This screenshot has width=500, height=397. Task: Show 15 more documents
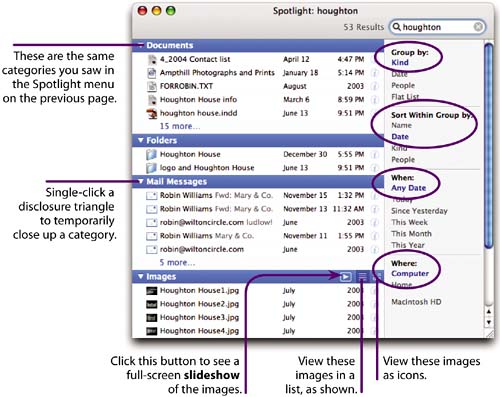pyautogui.click(x=180, y=126)
